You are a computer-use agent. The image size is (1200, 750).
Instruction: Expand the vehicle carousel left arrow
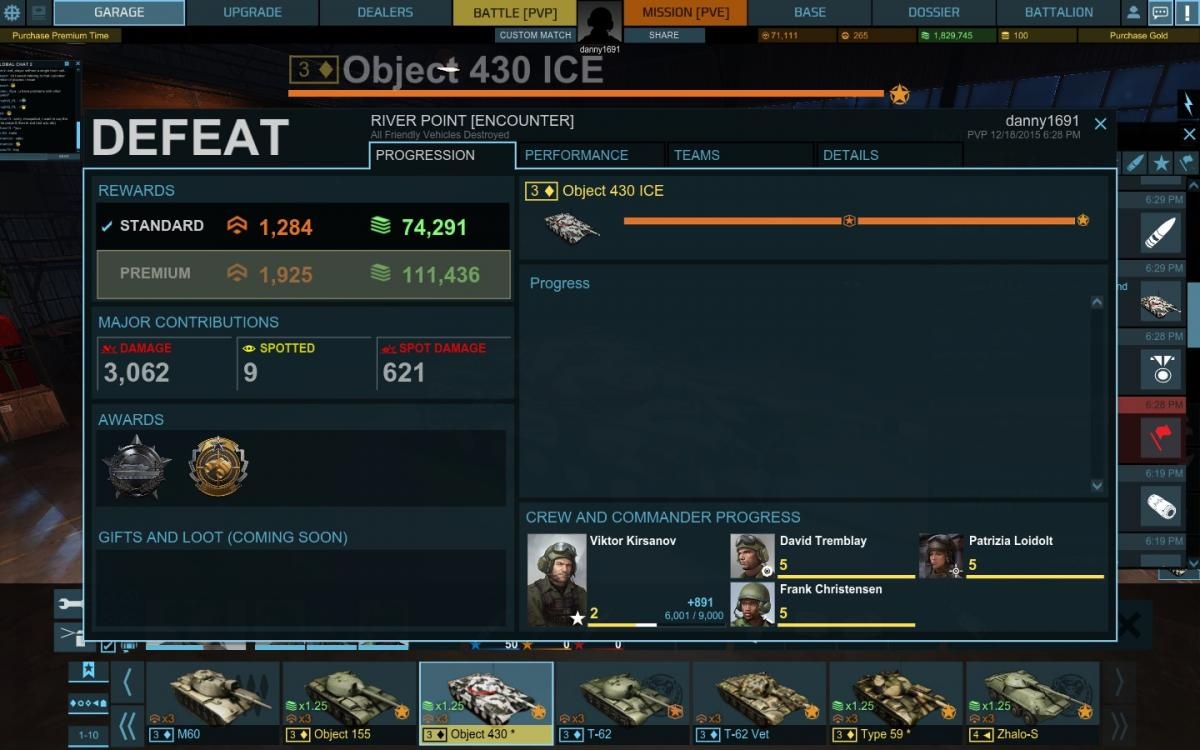pos(127,683)
